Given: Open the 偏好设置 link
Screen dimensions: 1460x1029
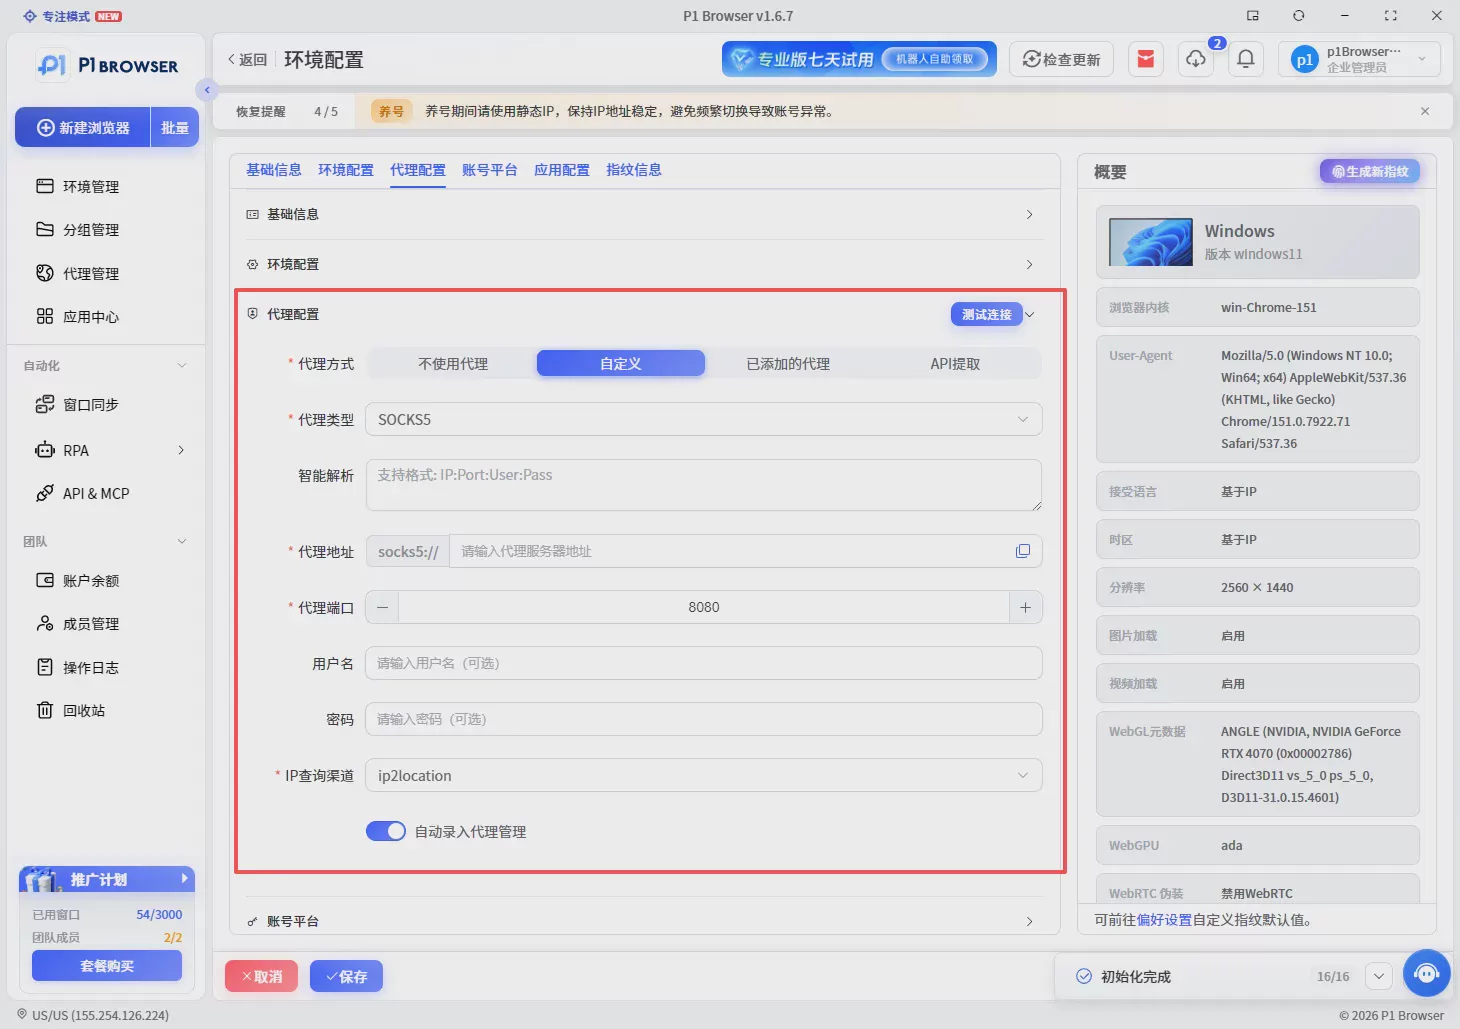Looking at the screenshot, I should pyautogui.click(x=1164, y=920).
